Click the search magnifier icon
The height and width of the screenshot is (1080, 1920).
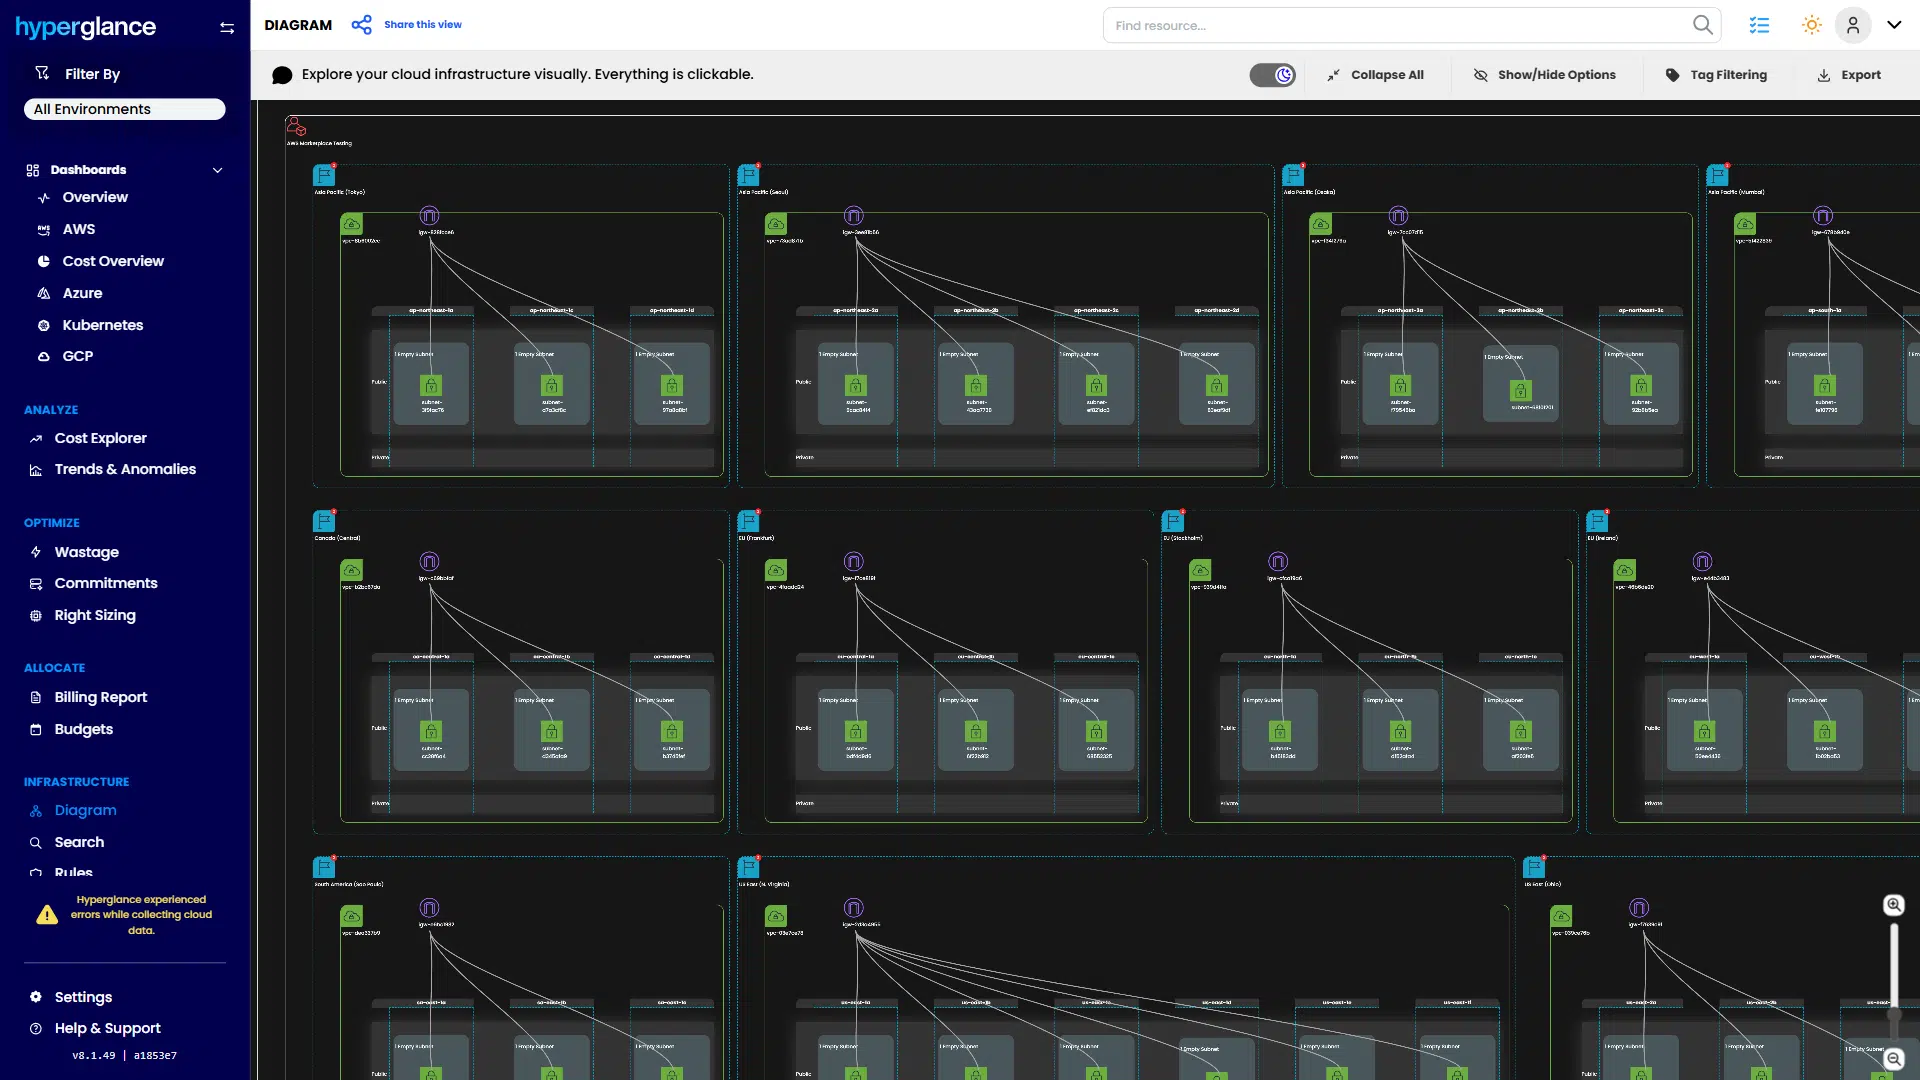pyautogui.click(x=1702, y=25)
